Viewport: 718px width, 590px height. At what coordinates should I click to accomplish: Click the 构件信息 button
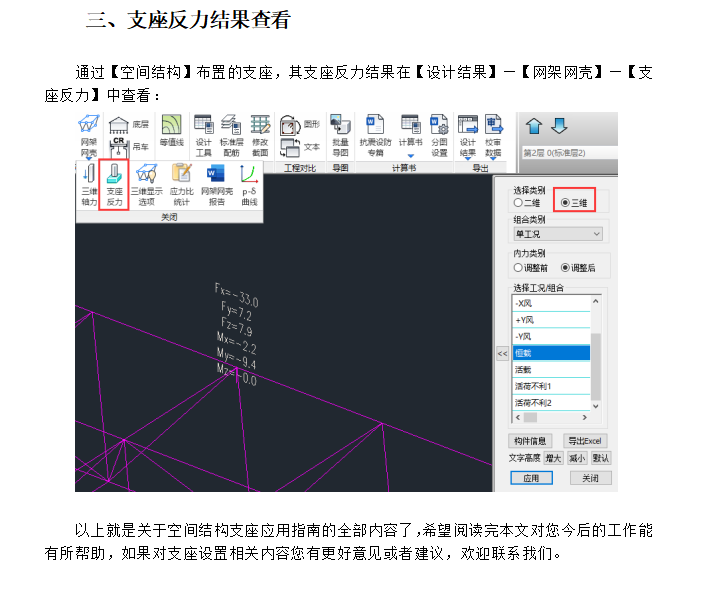pyautogui.click(x=530, y=441)
